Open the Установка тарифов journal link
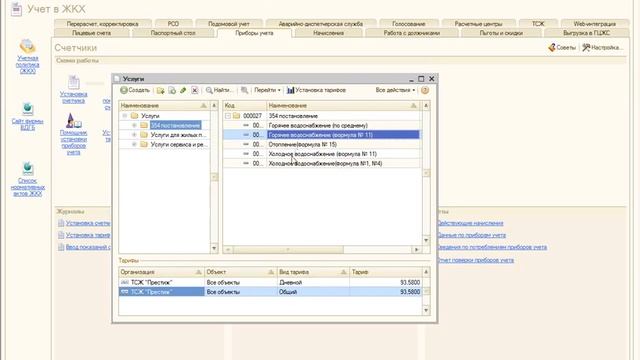 88,235
